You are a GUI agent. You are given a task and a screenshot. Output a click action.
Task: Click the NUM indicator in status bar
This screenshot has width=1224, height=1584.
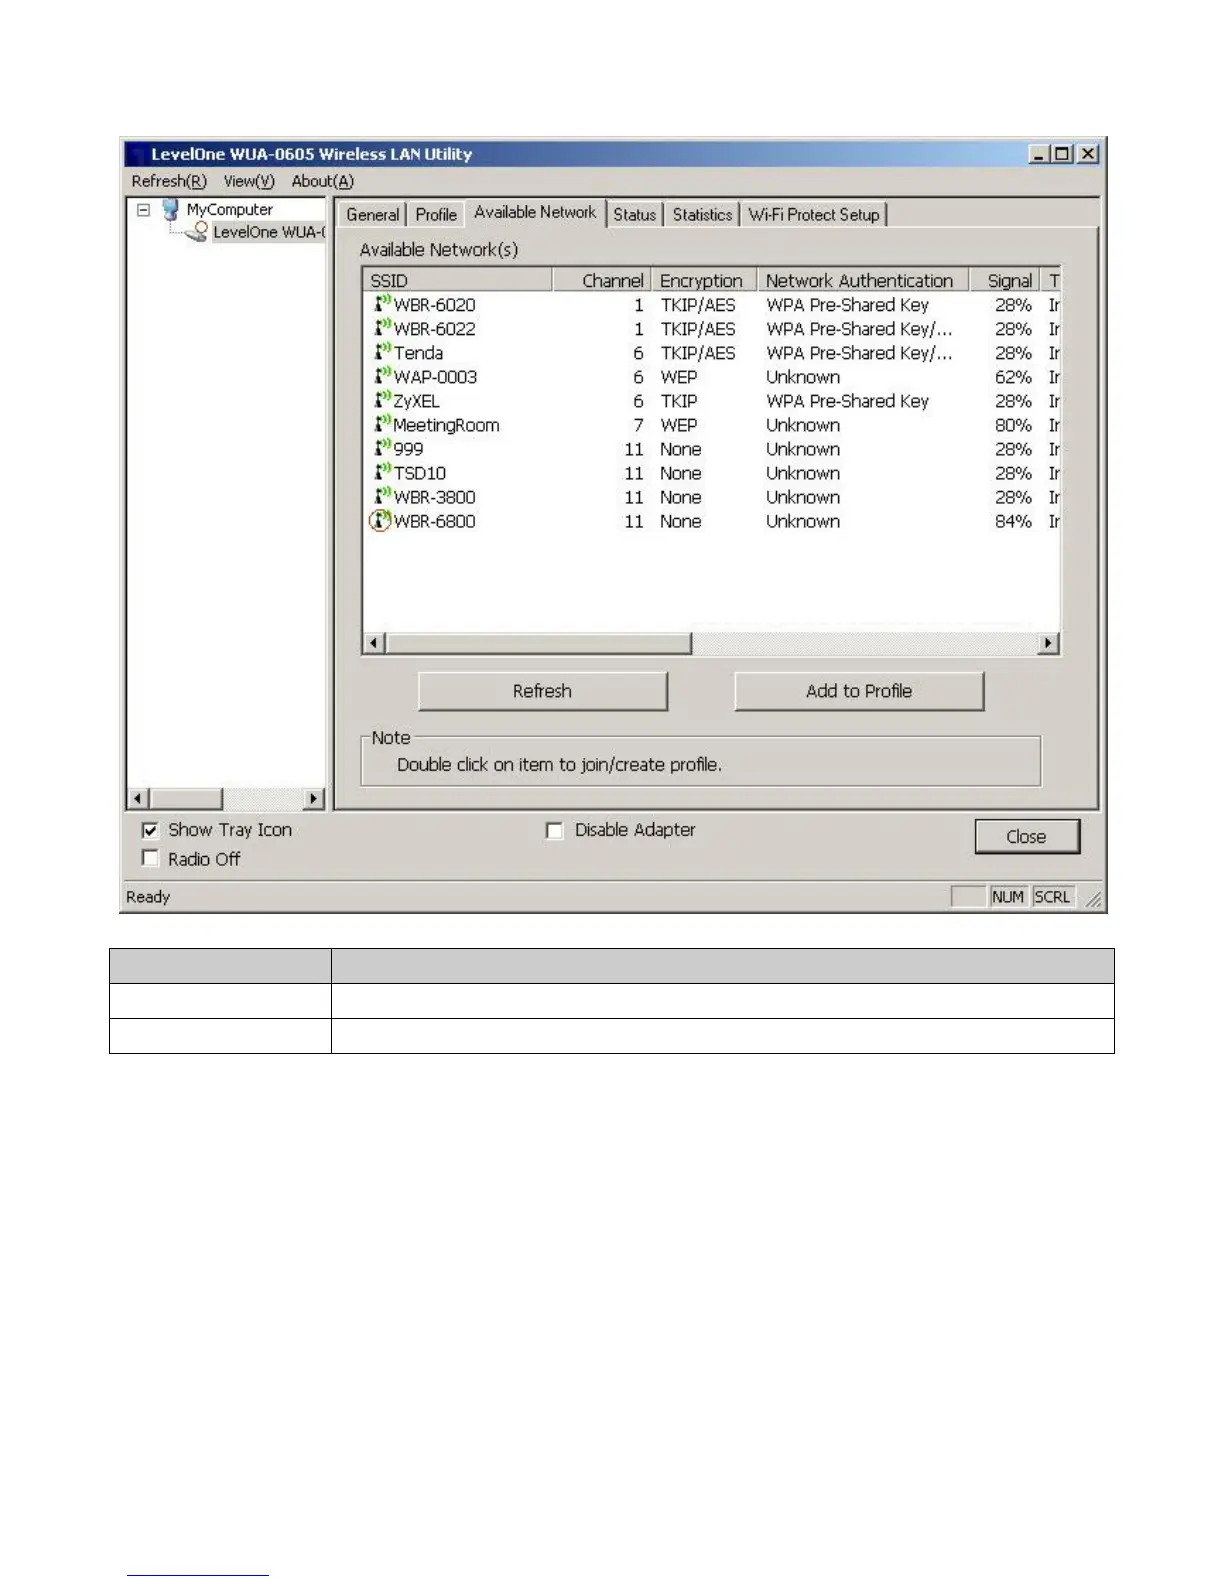pyautogui.click(x=1008, y=897)
